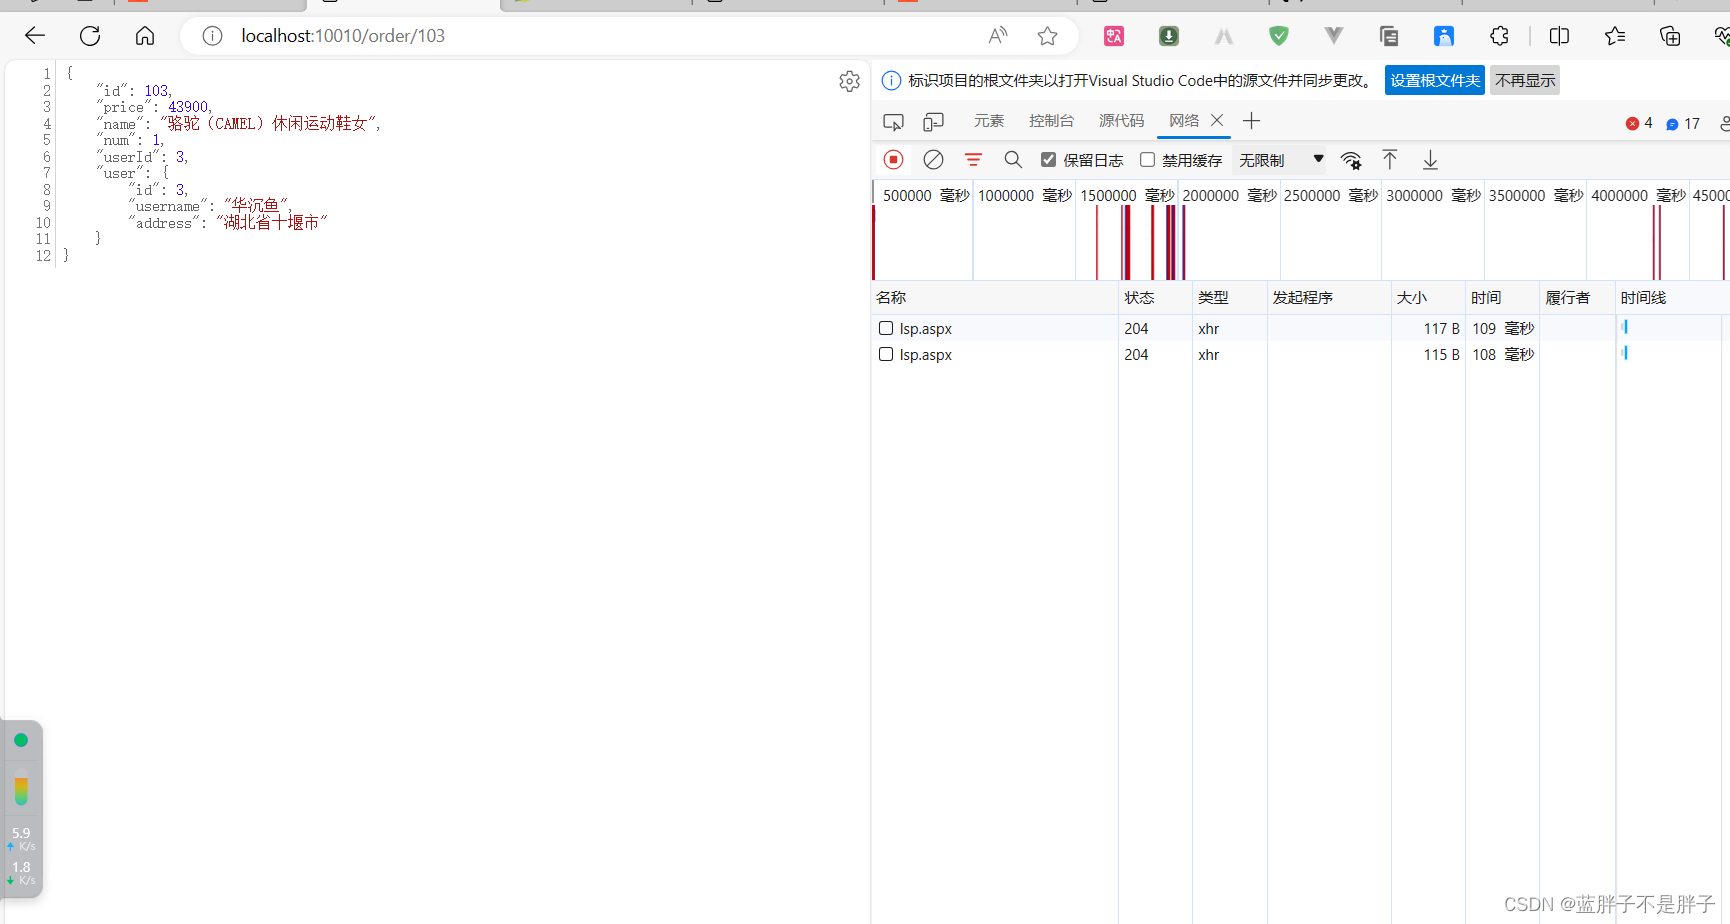Open JSON viewer settings gear
Image resolution: width=1730 pixels, height=924 pixels.
tap(849, 81)
